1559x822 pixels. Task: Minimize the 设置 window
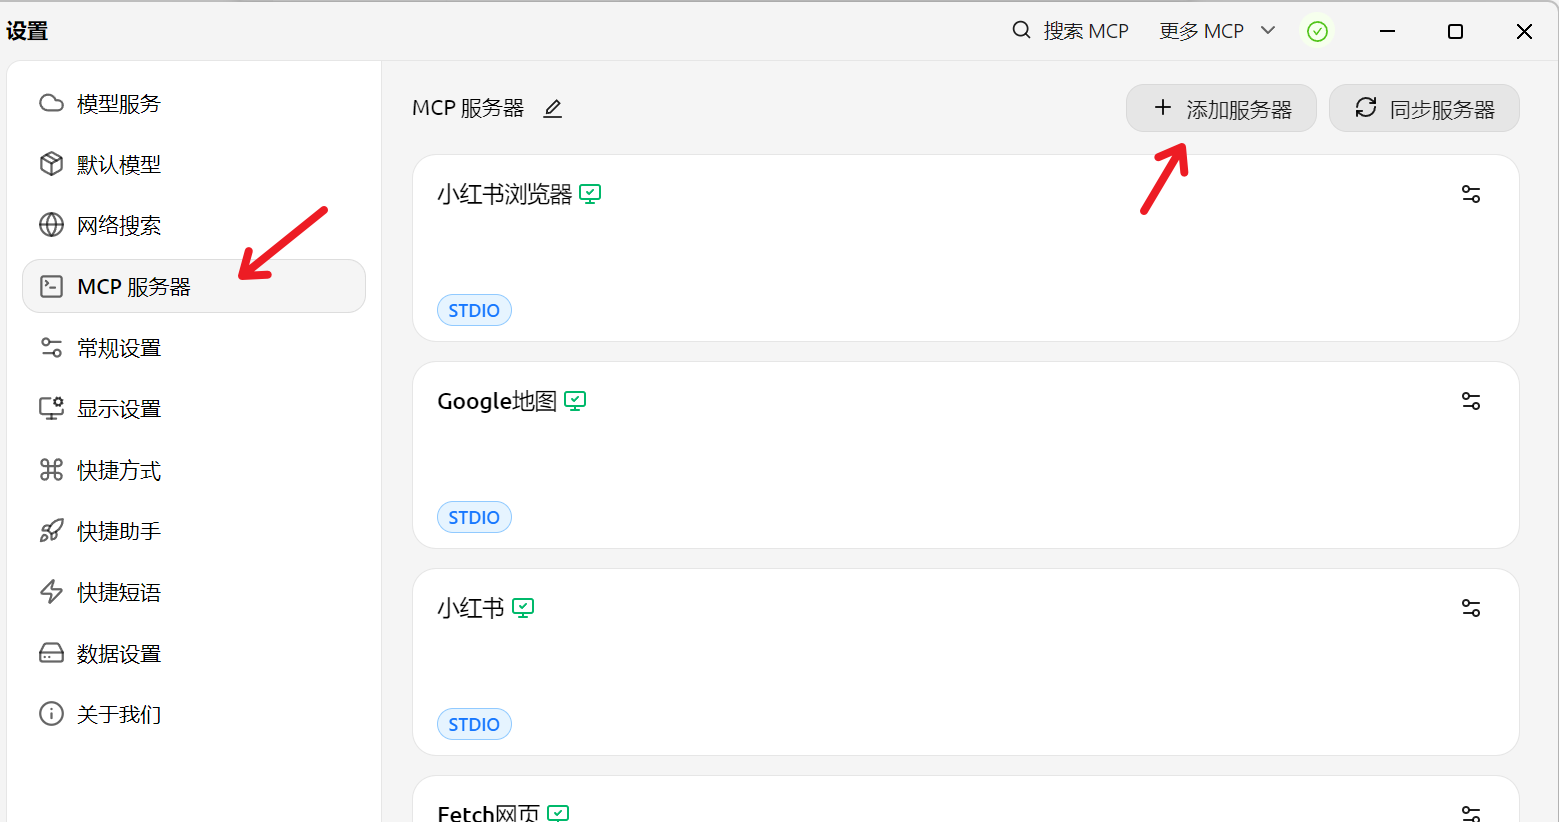[x=1387, y=31]
